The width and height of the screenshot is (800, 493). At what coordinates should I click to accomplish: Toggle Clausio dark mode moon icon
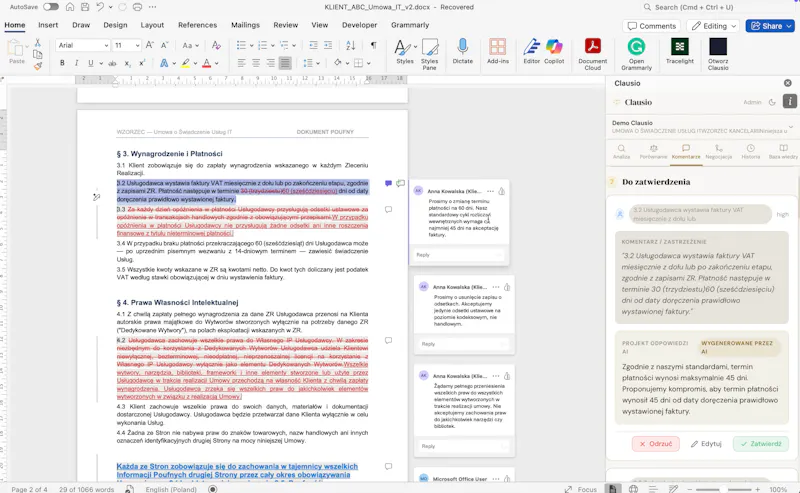click(772, 102)
